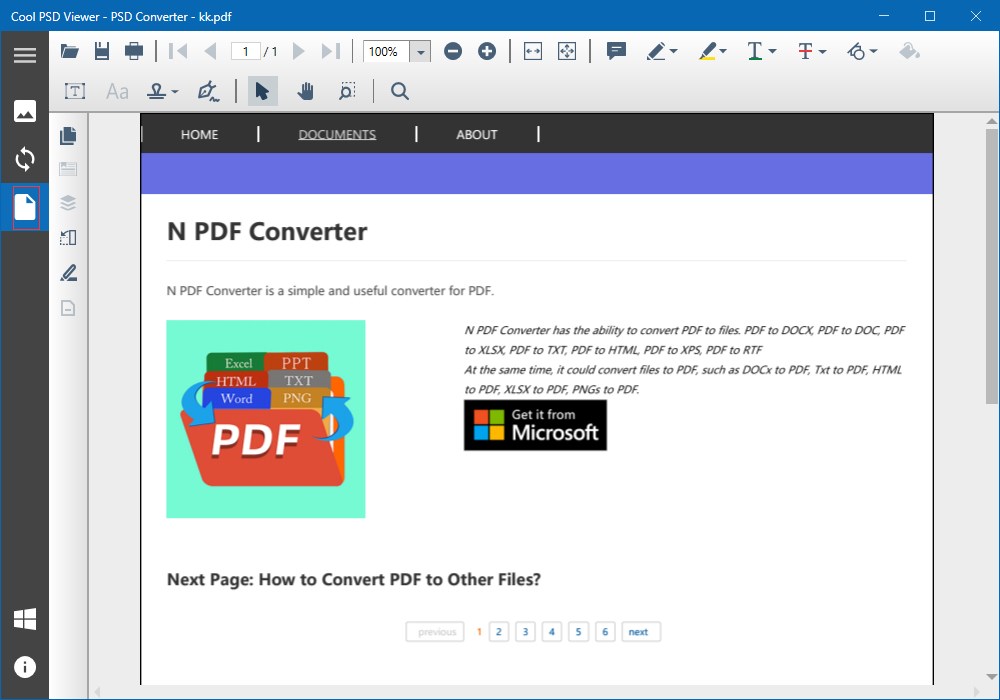Add a sticky note comment
1000x700 pixels.
coord(616,51)
